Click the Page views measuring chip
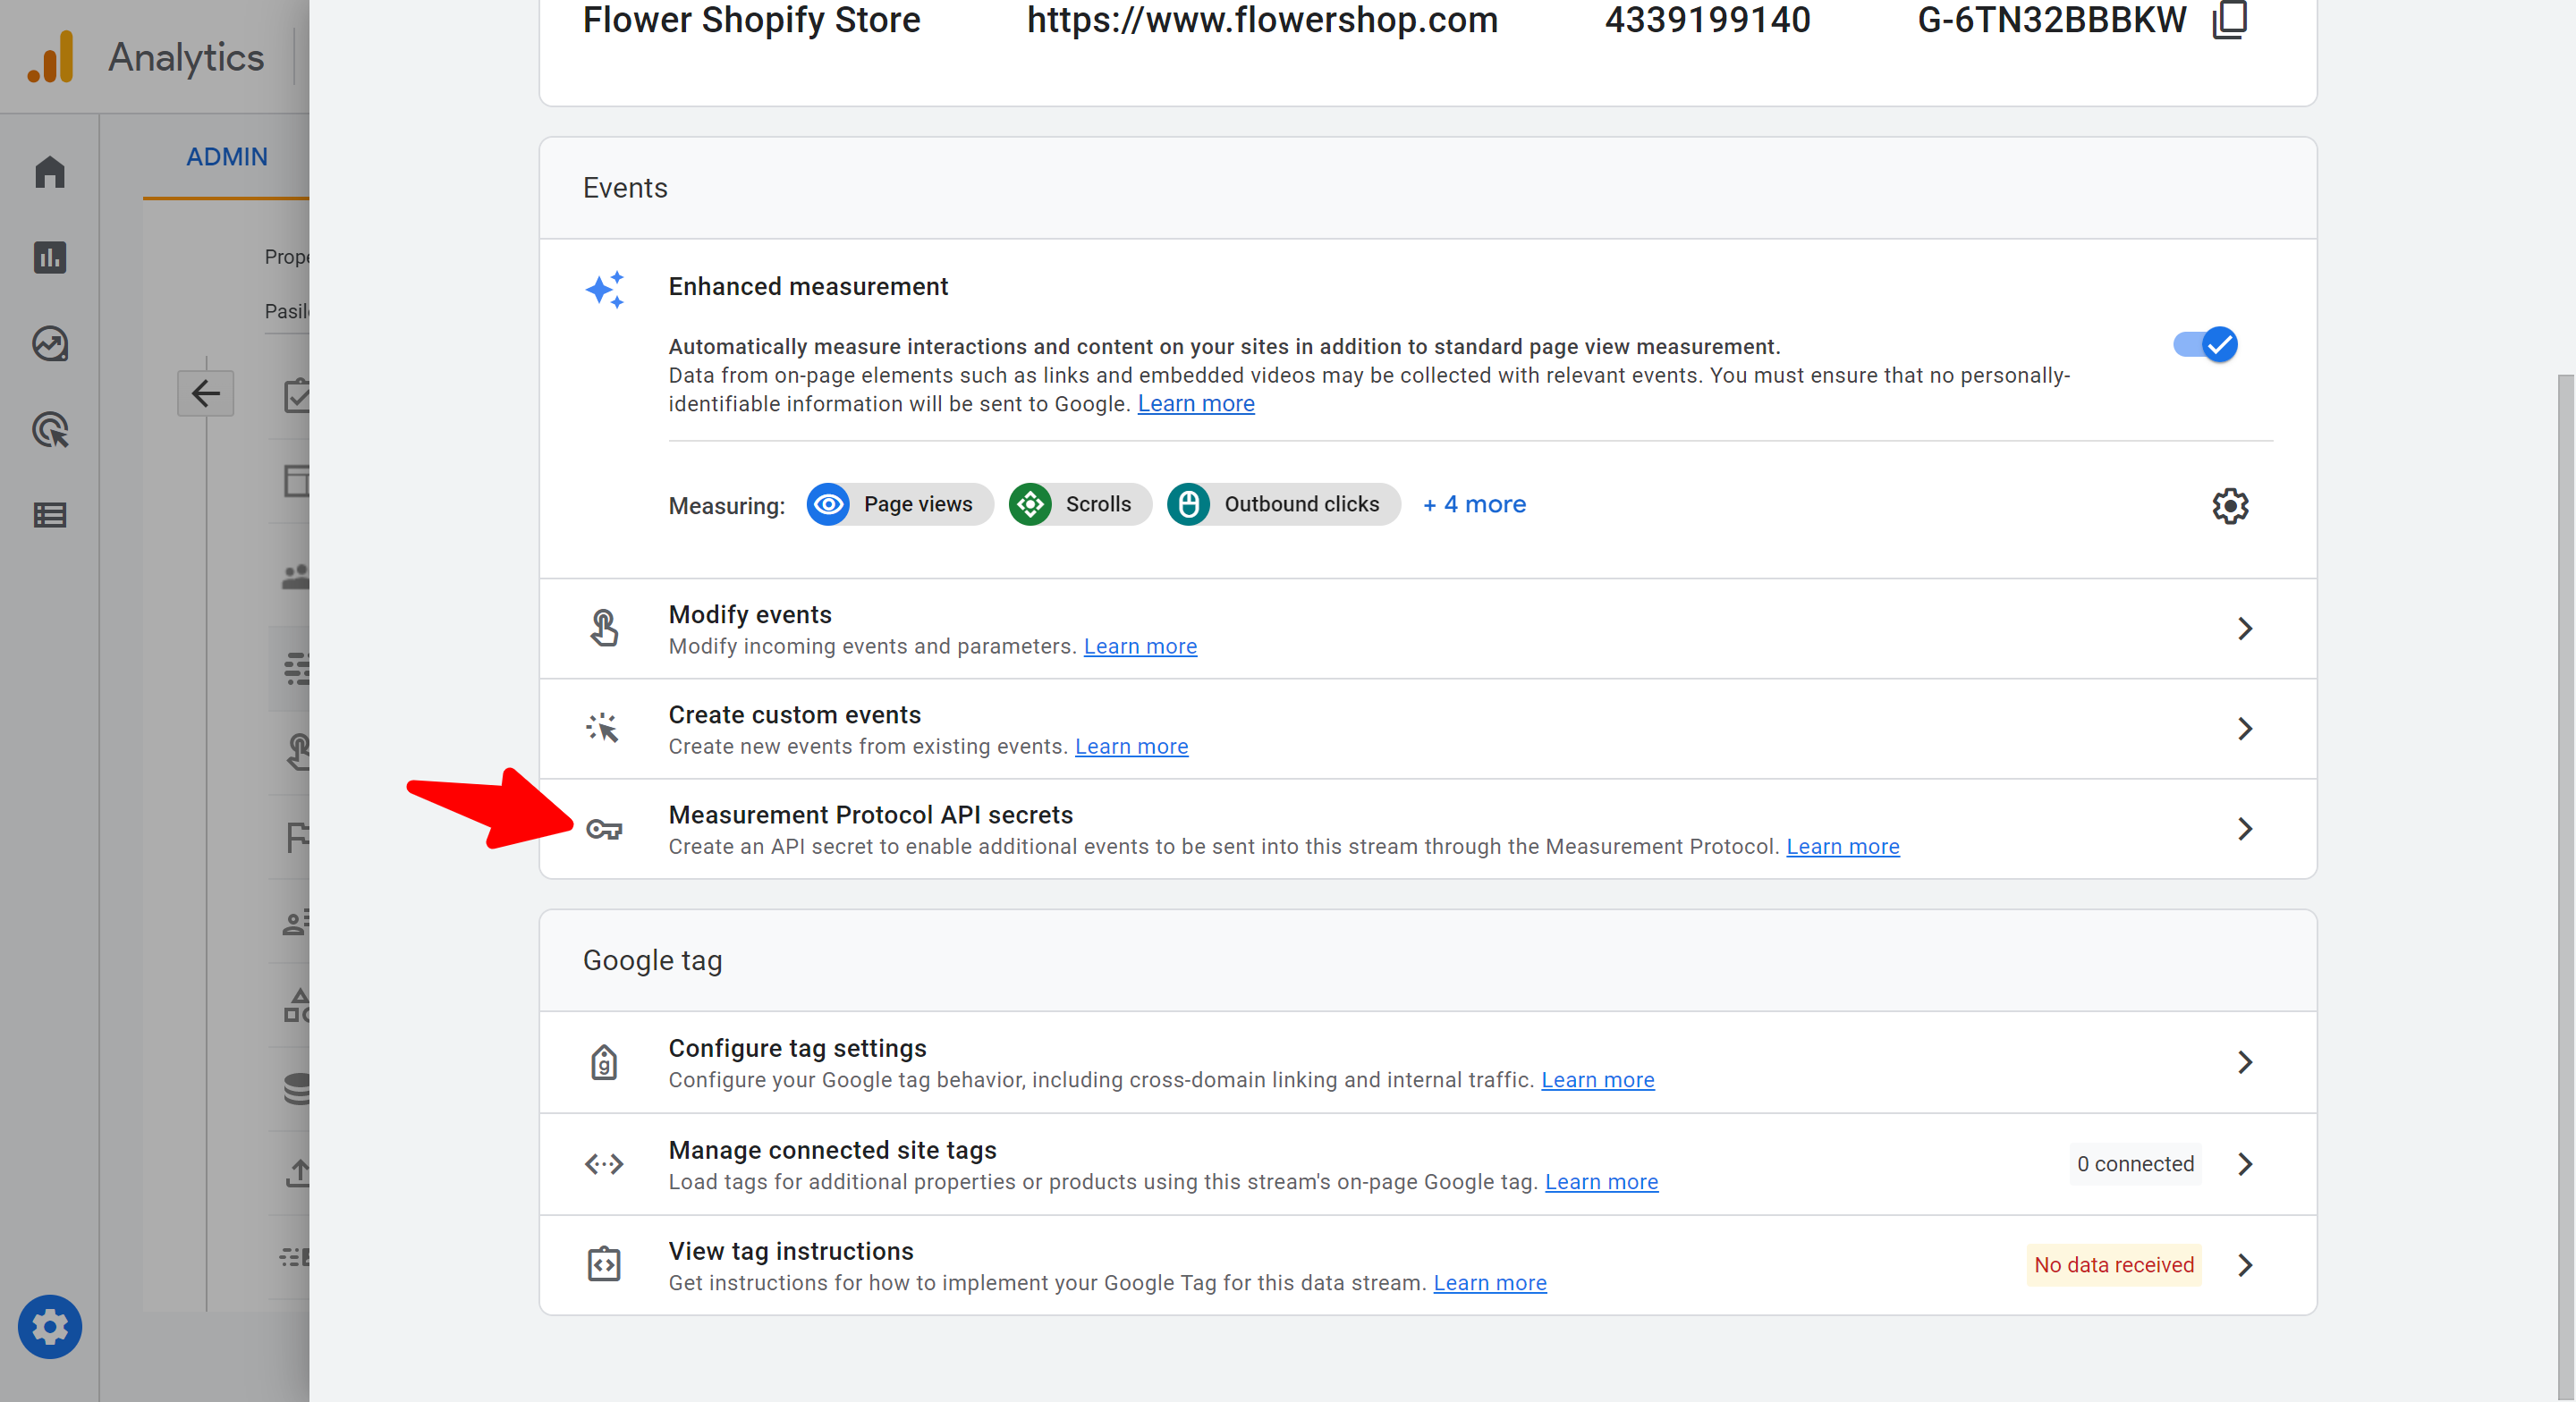 coord(899,504)
